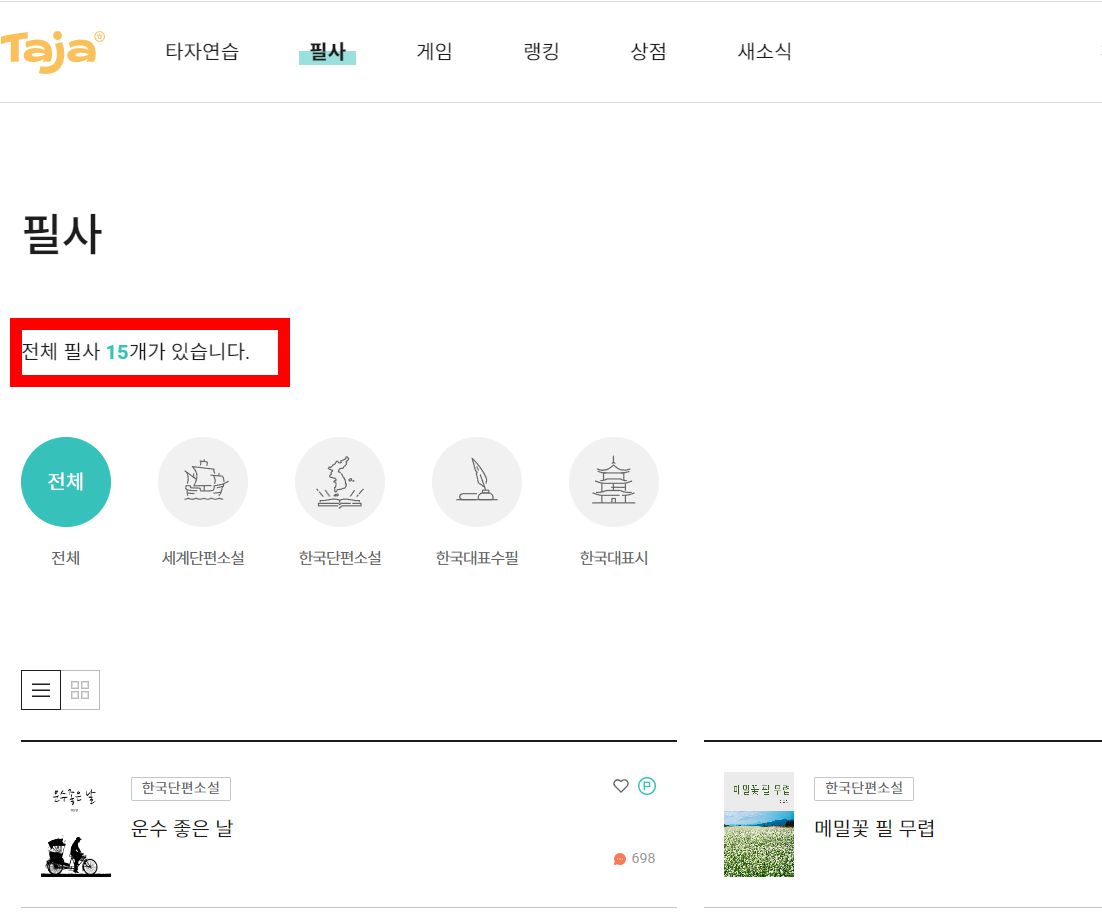This screenshot has height=917, width=1102.
Task: Select the 세계단편소설 sailing ship category icon
Action: click(x=203, y=481)
